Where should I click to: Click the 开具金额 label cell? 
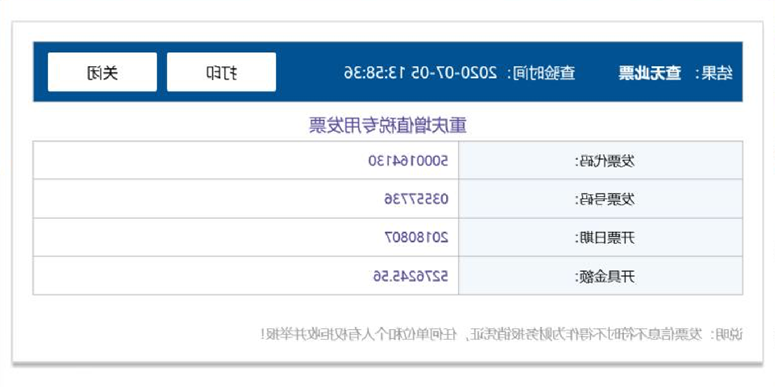[601, 276]
